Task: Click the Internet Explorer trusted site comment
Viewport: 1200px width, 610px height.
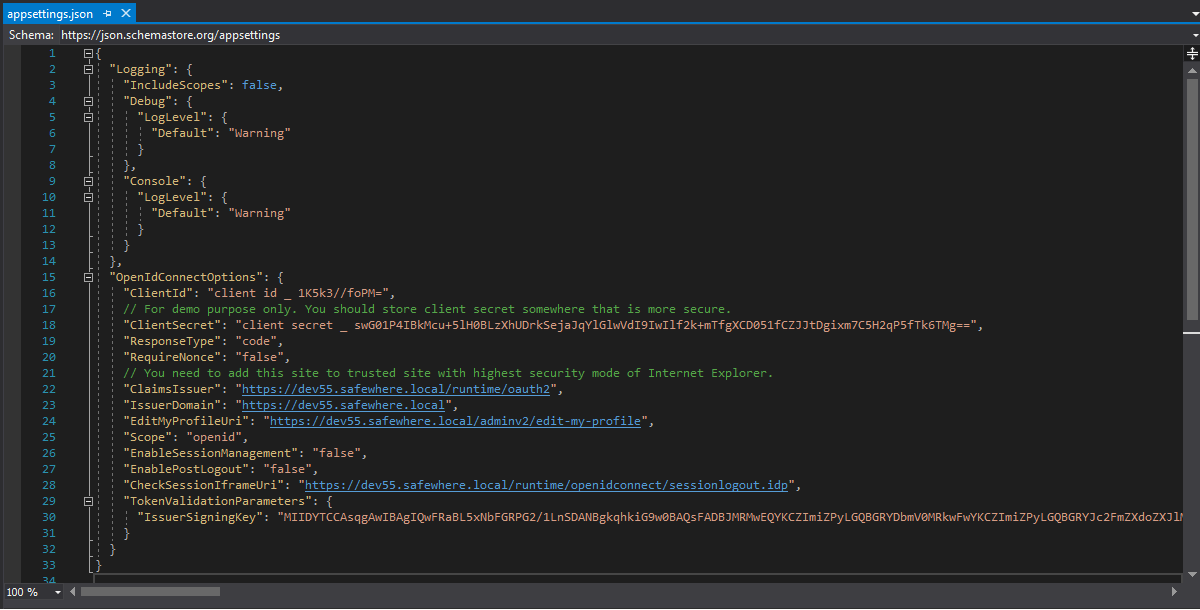Action: point(448,373)
